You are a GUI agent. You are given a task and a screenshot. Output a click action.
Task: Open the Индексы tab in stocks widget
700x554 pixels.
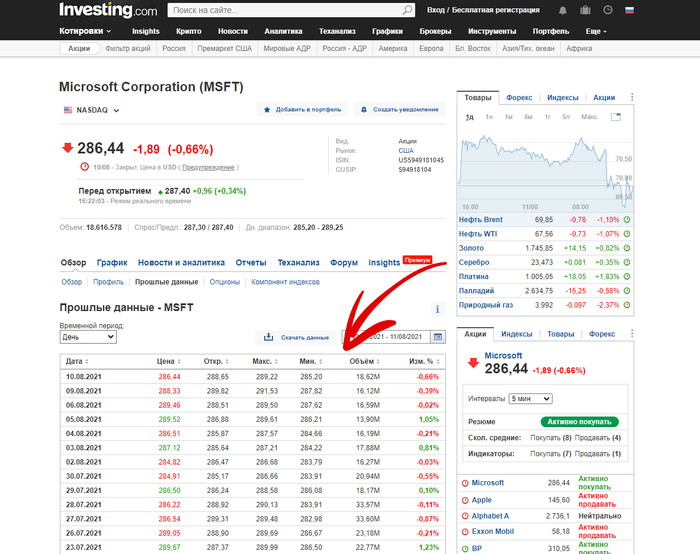coord(517,334)
